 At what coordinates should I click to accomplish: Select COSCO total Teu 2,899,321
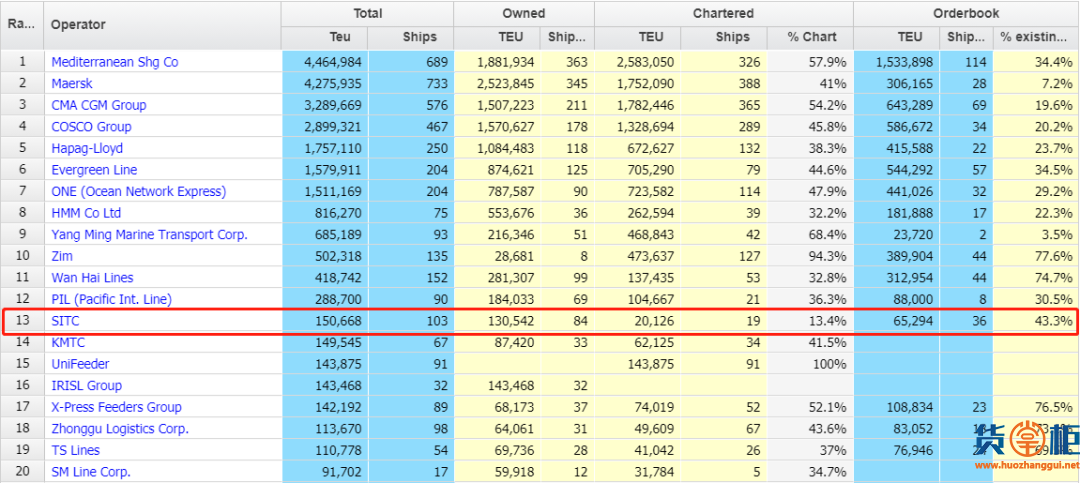[x=324, y=127]
